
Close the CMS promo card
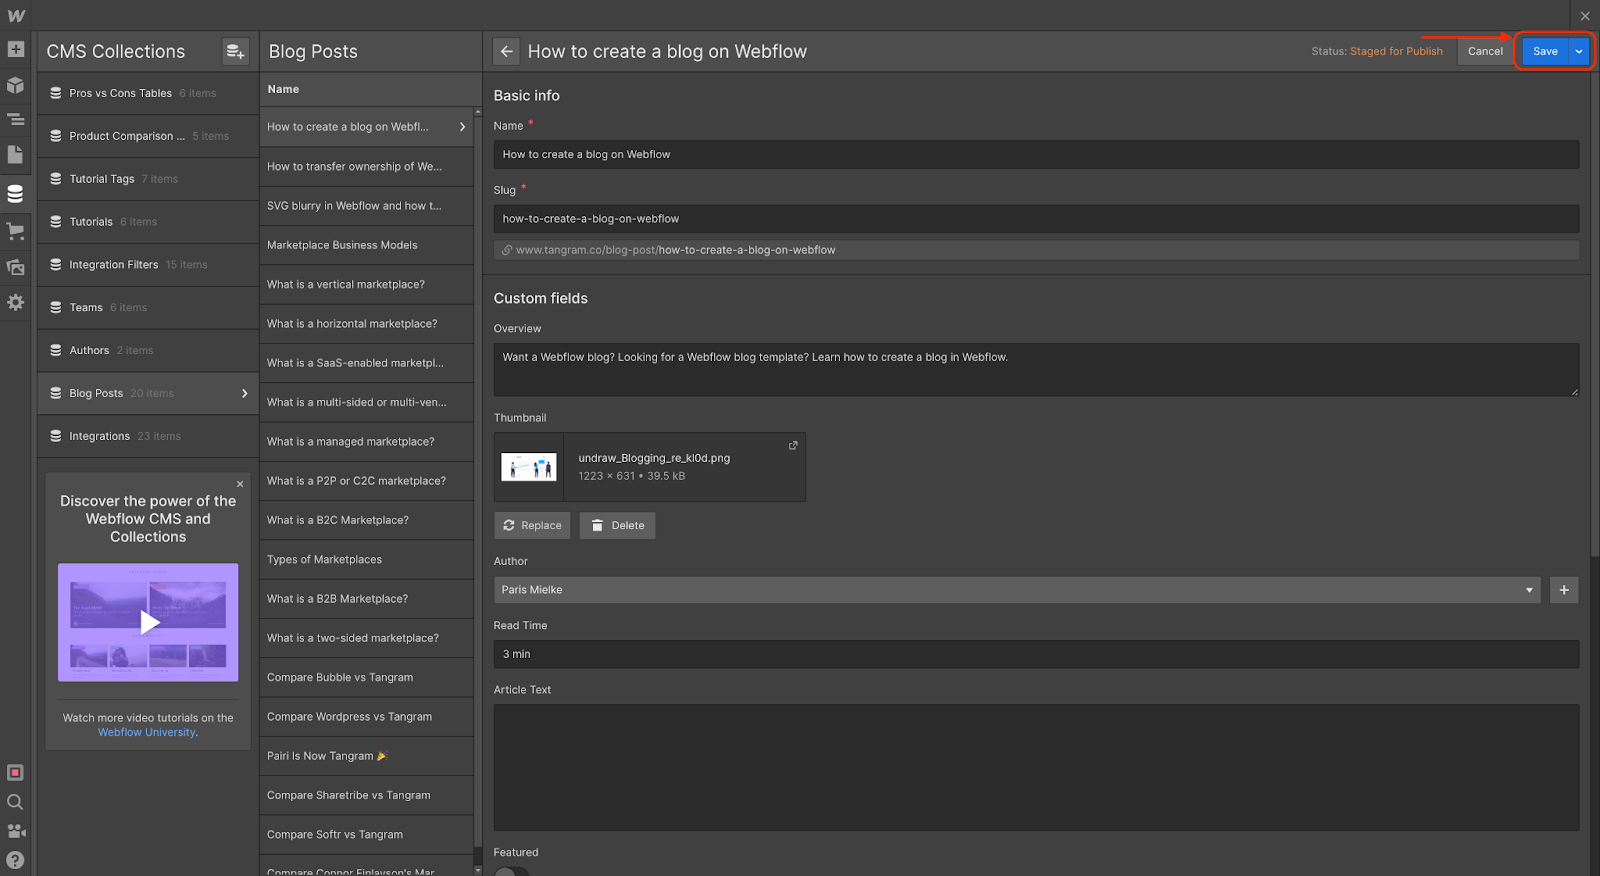click(240, 484)
